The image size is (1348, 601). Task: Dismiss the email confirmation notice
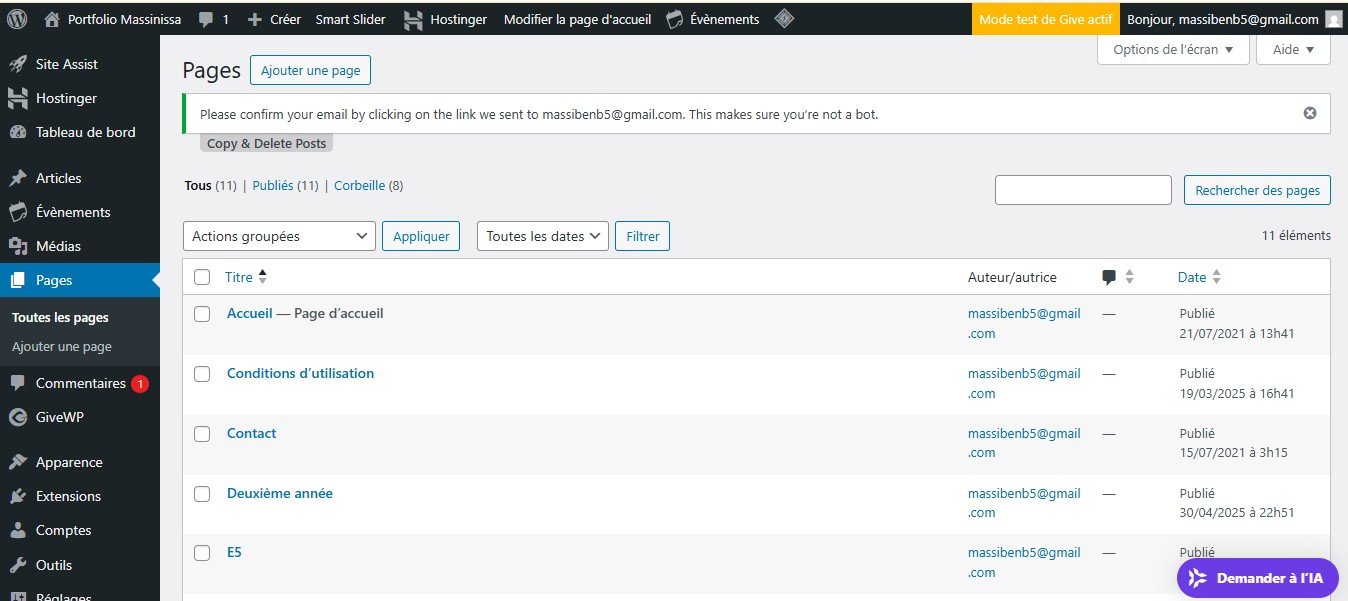coord(1310,113)
